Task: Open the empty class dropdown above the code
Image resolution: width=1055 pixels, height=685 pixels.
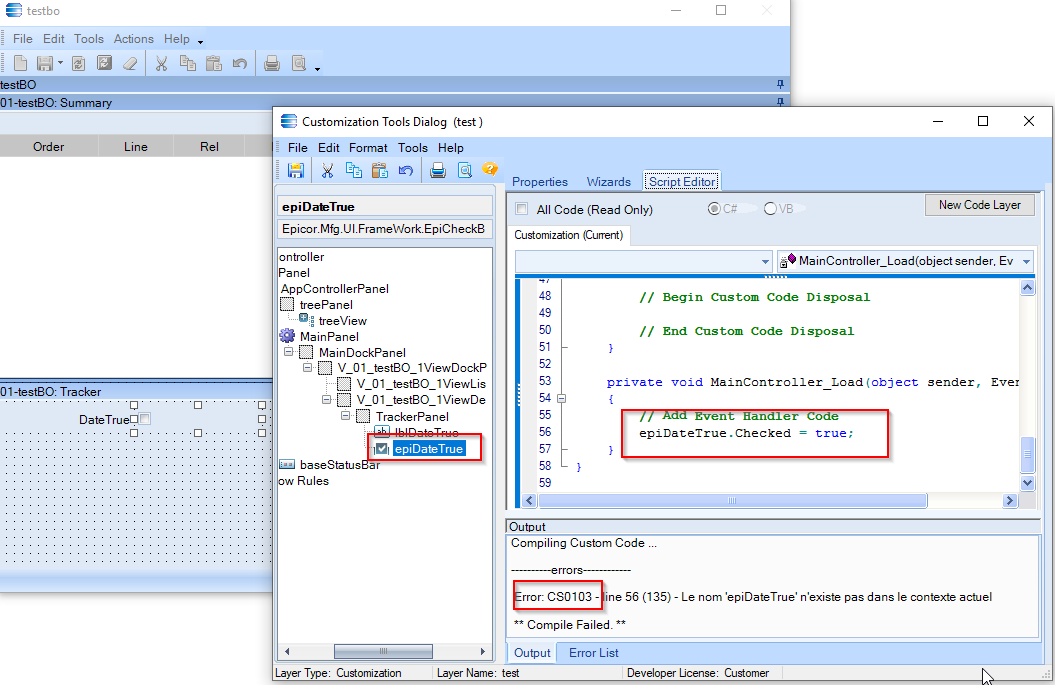Action: tap(643, 261)
